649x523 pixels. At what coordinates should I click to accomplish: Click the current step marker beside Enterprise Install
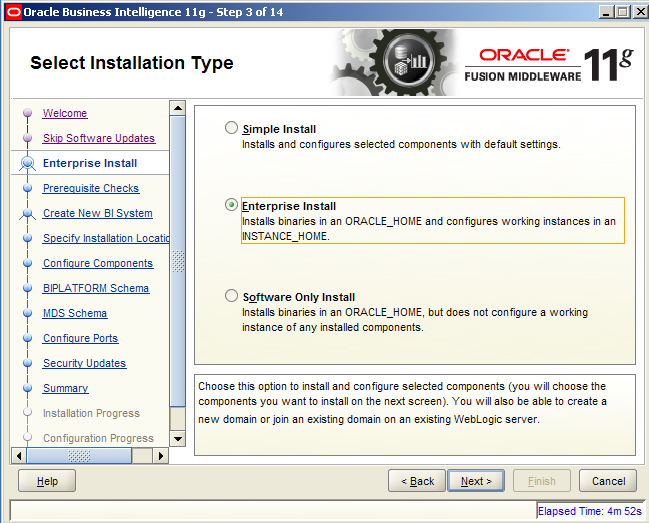(x=28, y=163)
